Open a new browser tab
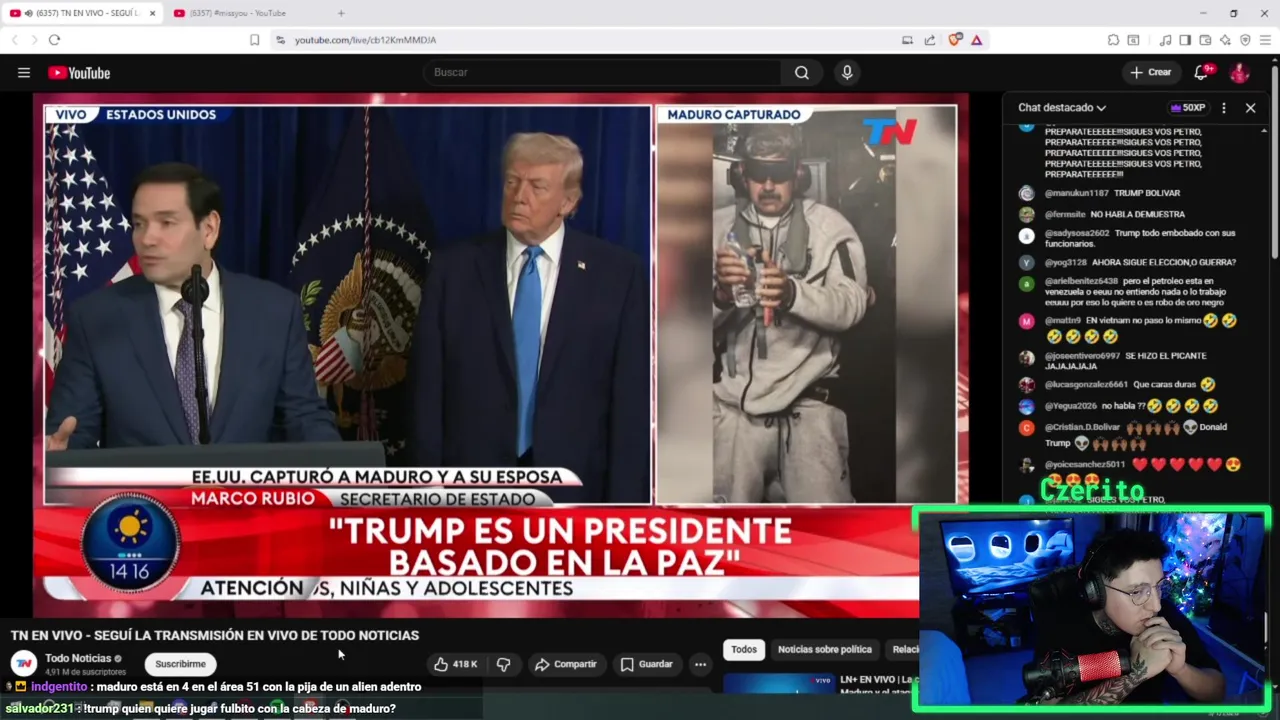The width and height of the screenshot is (1280, 720). pyautogui.click(x=341, y=13)
